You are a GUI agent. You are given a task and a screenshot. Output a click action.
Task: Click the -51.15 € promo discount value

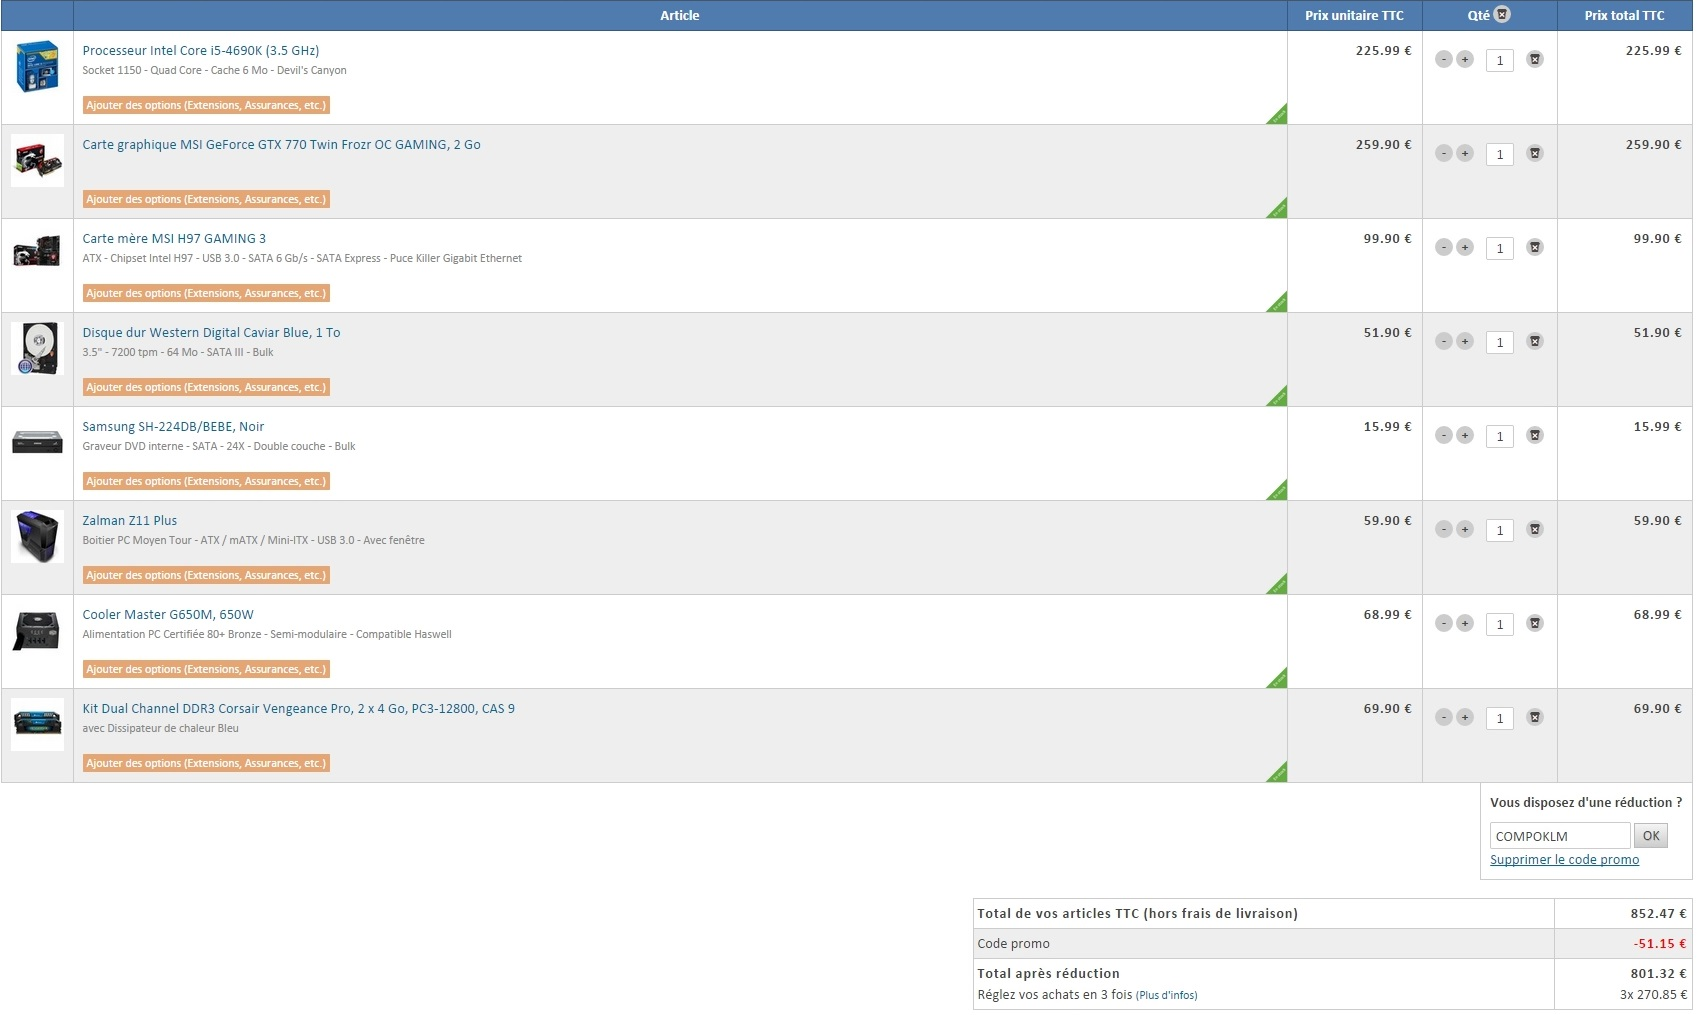(1660, 943)
